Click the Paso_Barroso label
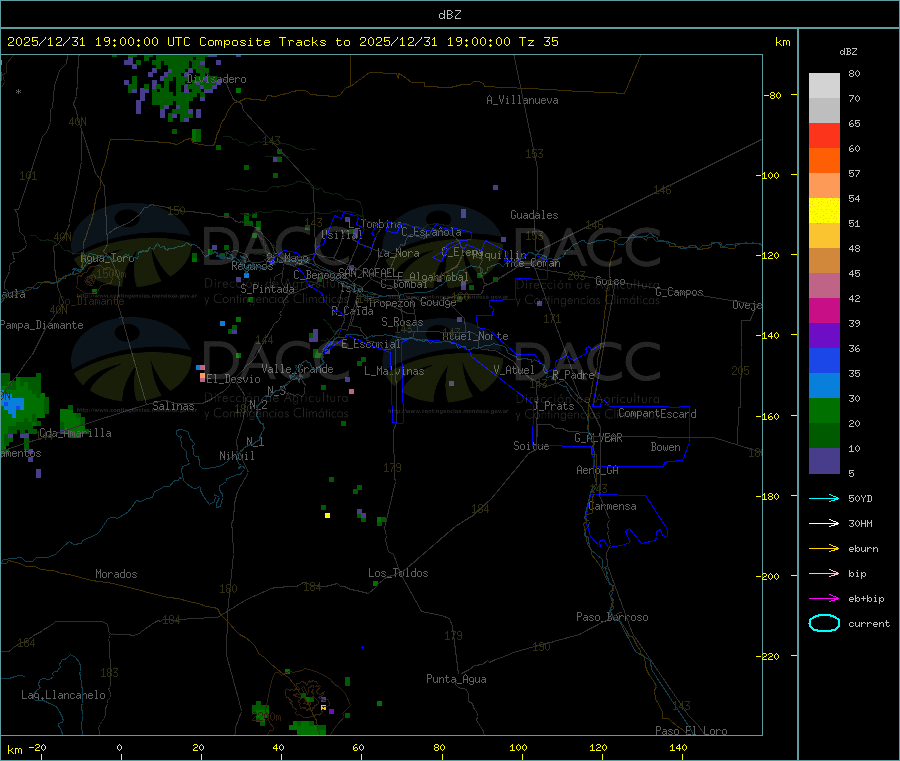900x761 pixels. pyautogui.click(x=612, y=617)
